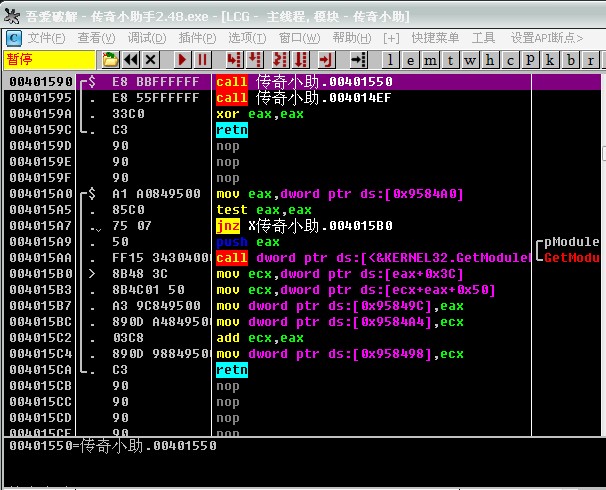606x490 pixels.
Task: Open breakpoints window with 'b' button
Action: point(570,60)
